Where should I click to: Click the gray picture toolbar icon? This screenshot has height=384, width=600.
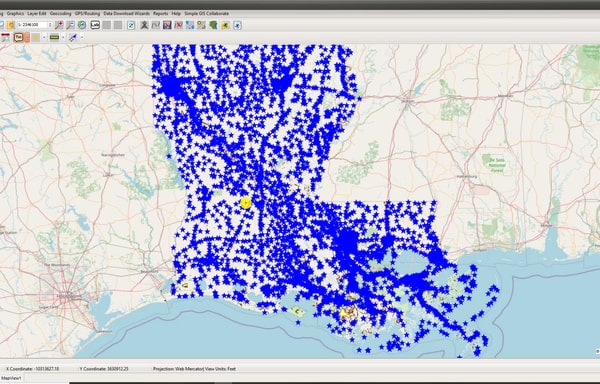[156, 25]
